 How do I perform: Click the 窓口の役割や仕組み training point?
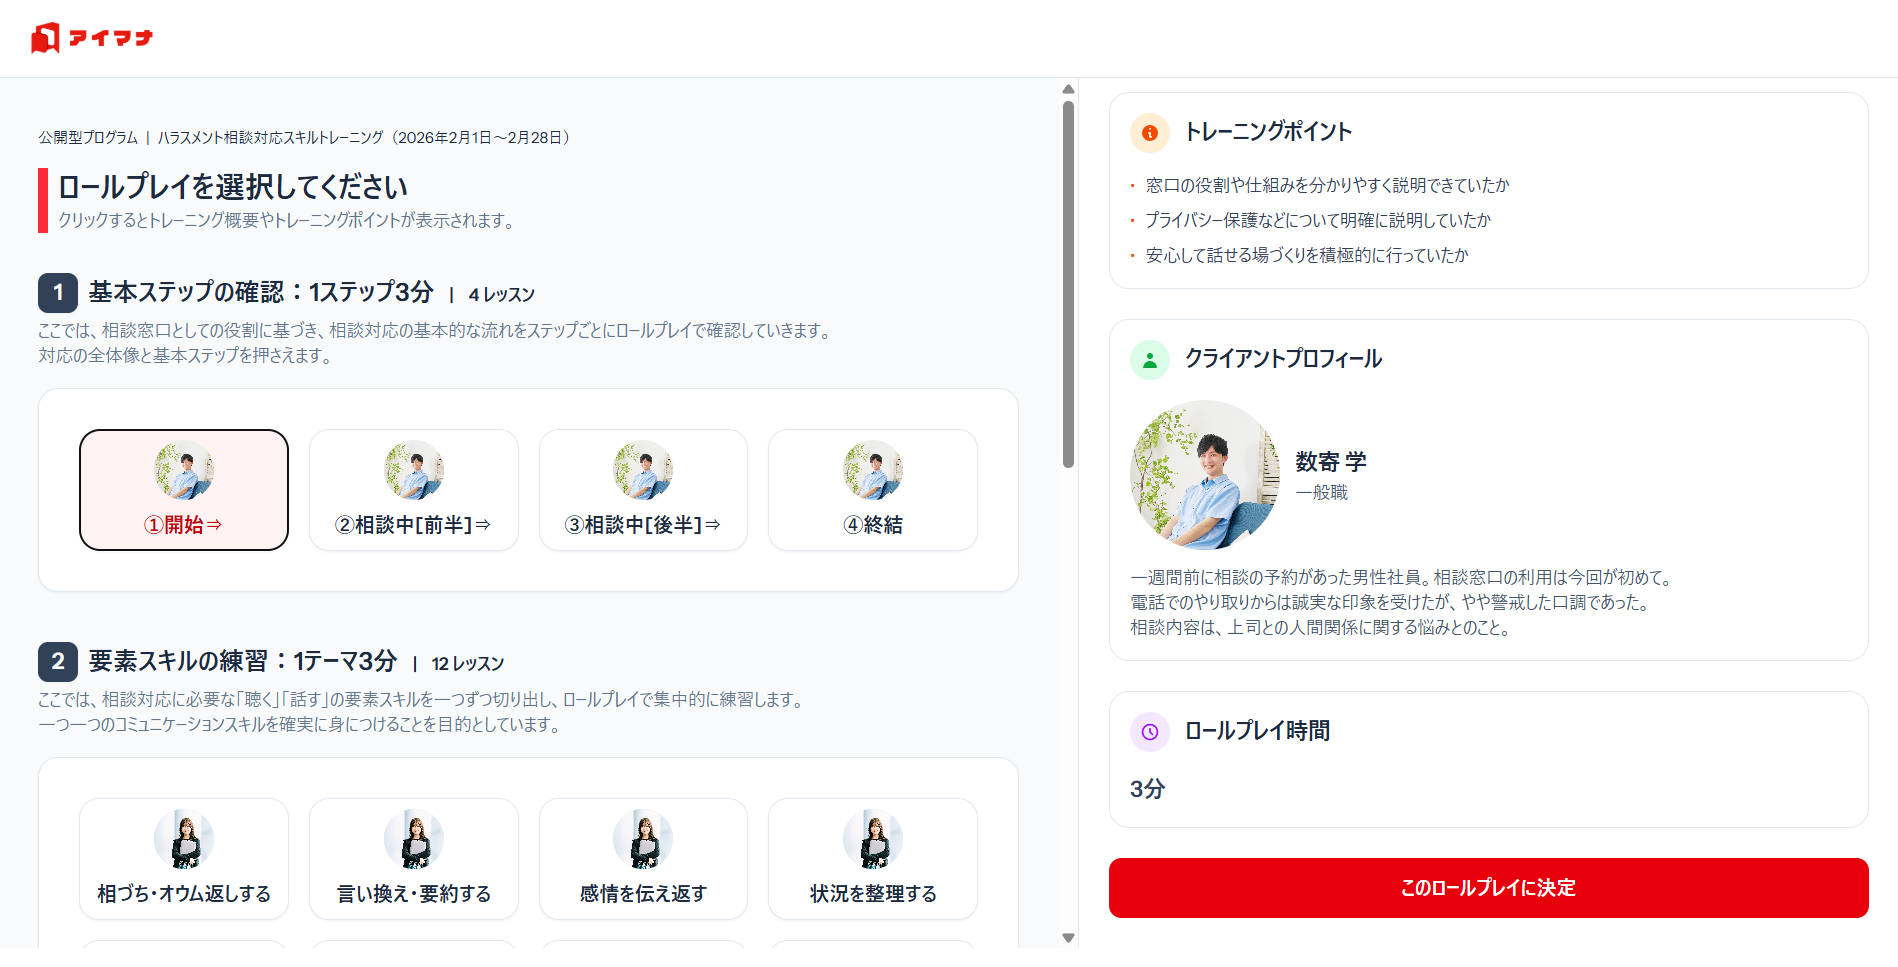[x=1327, y=185]
